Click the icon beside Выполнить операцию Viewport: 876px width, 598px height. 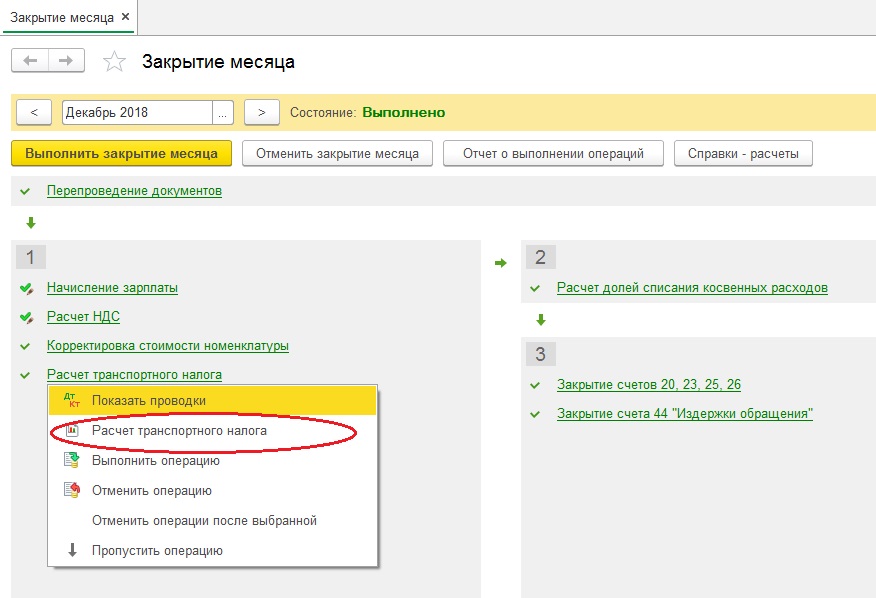[x=71, y=461]
